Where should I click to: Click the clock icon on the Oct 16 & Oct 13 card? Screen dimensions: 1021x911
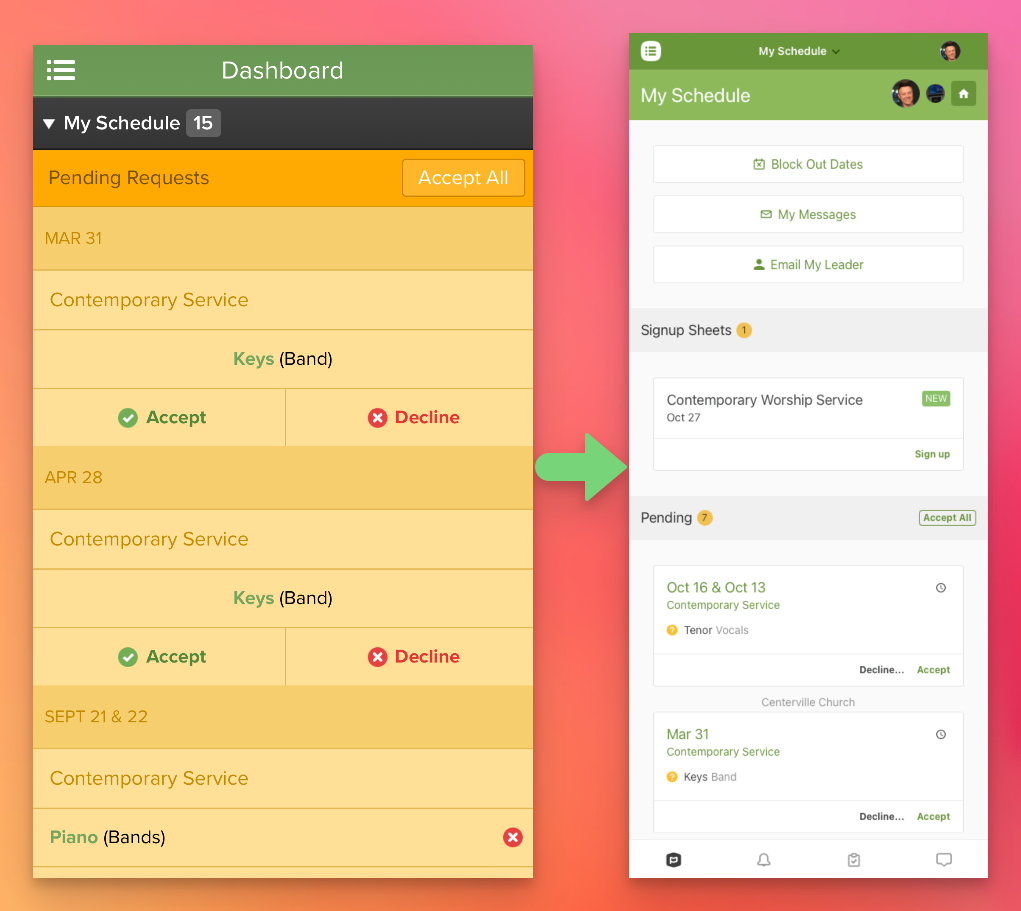coord(940,588)
